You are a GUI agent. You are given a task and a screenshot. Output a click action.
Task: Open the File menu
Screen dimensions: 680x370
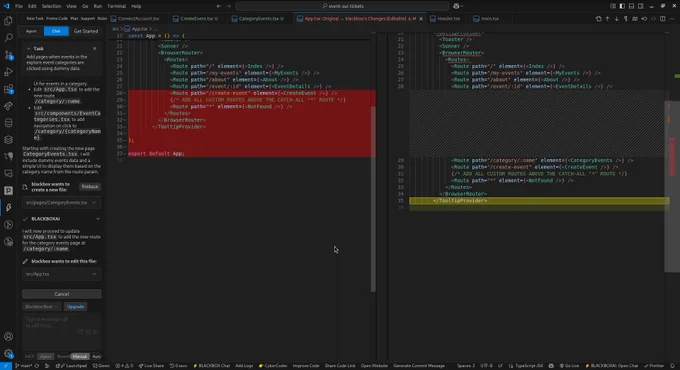point(19,6)
